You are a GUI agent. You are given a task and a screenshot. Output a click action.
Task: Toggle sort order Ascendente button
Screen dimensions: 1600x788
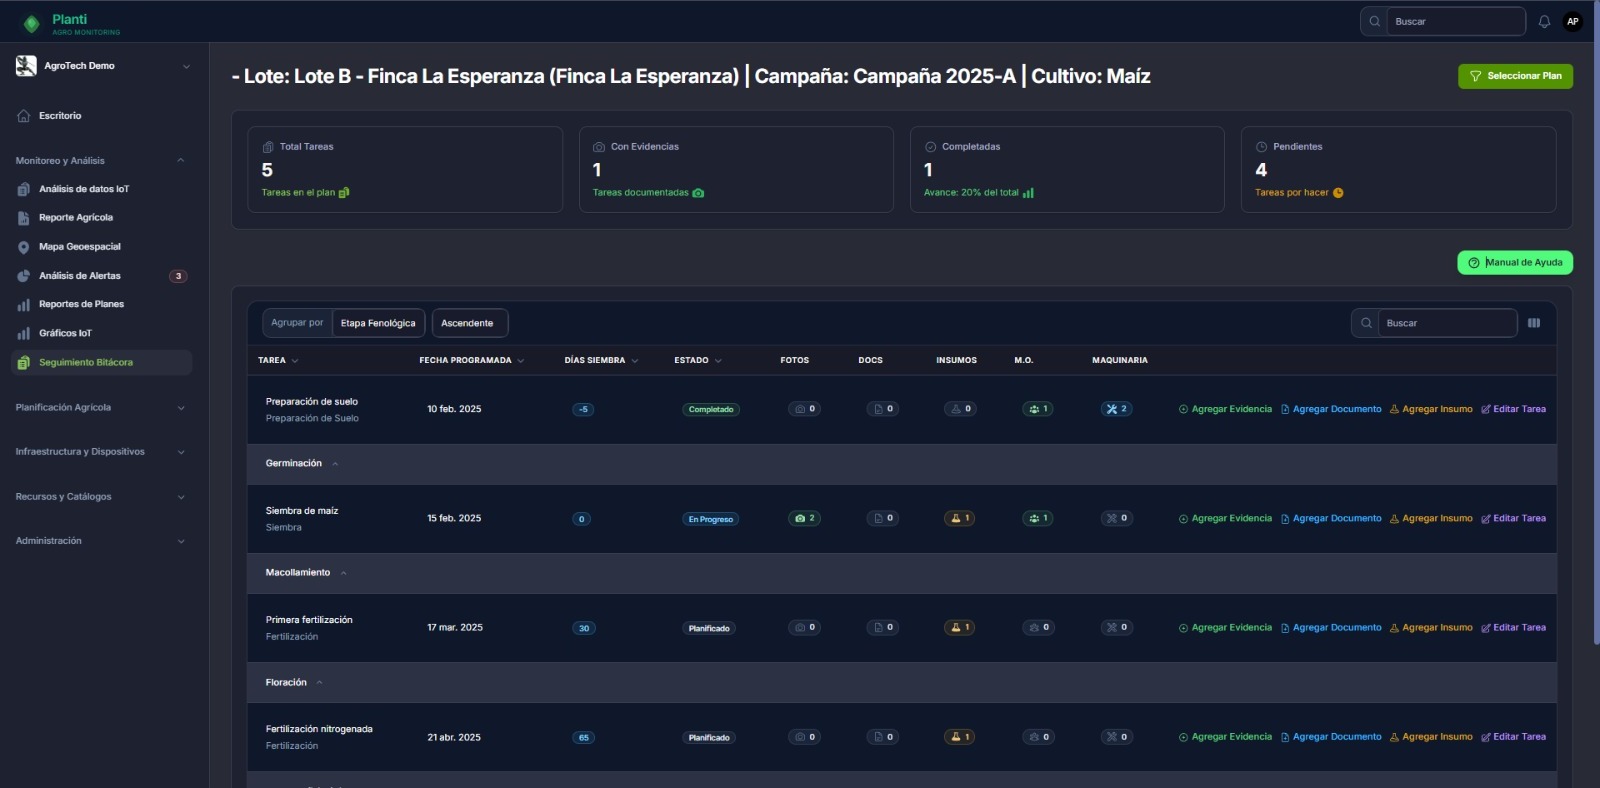point(468,323)
